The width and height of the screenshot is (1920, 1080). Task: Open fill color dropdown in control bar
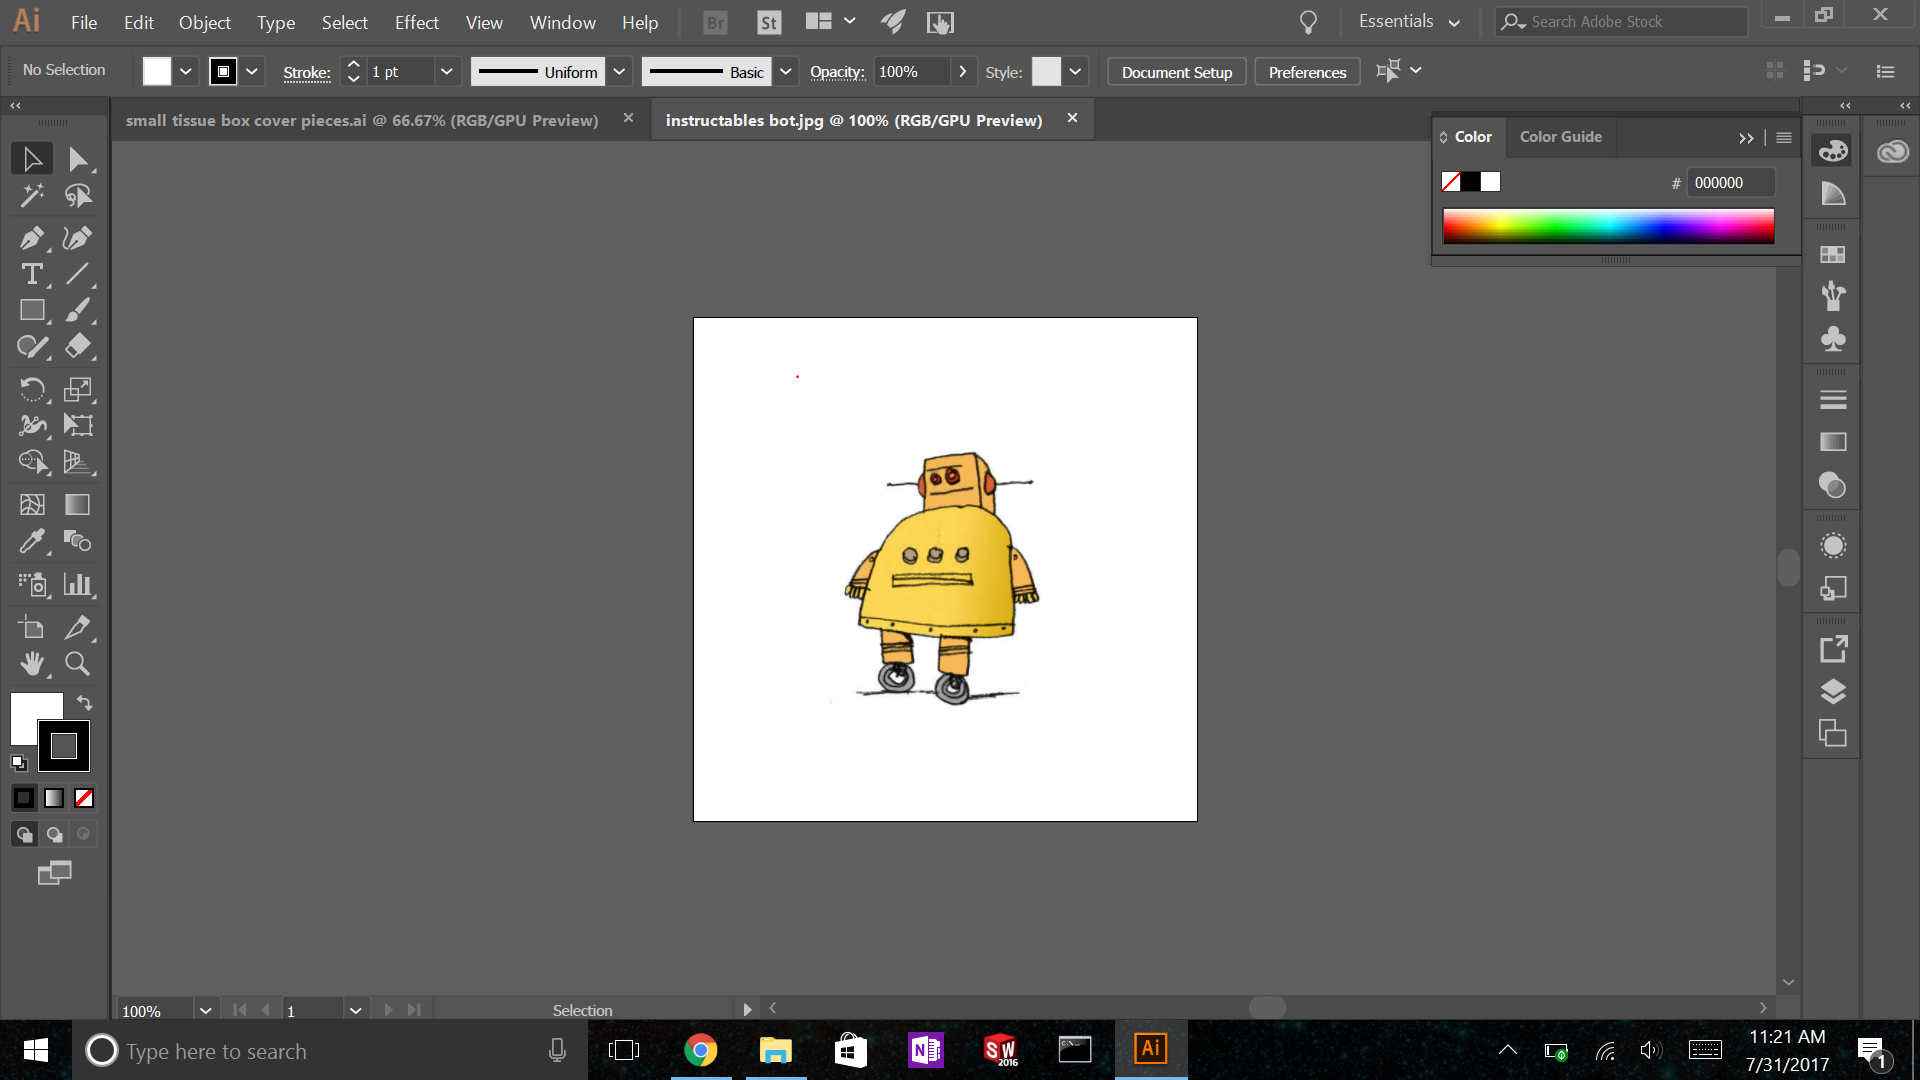[185, 72]
